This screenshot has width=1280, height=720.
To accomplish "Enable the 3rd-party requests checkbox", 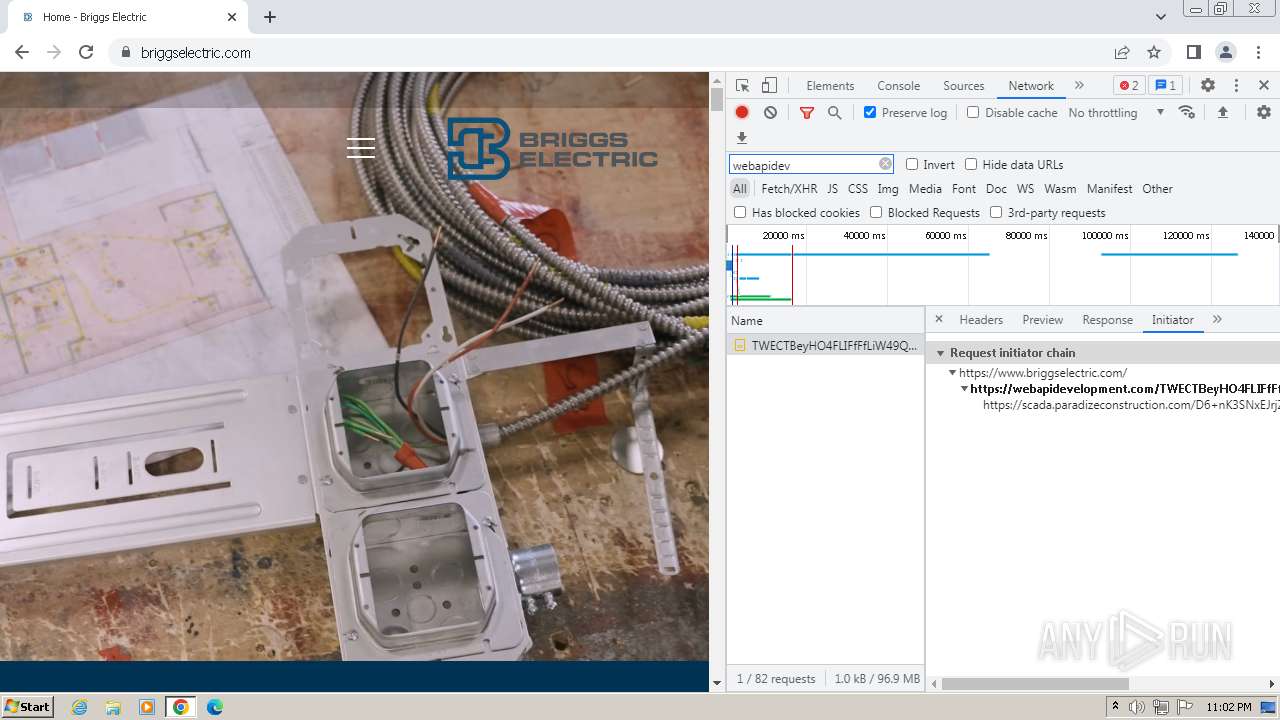I will pos(996,212).
